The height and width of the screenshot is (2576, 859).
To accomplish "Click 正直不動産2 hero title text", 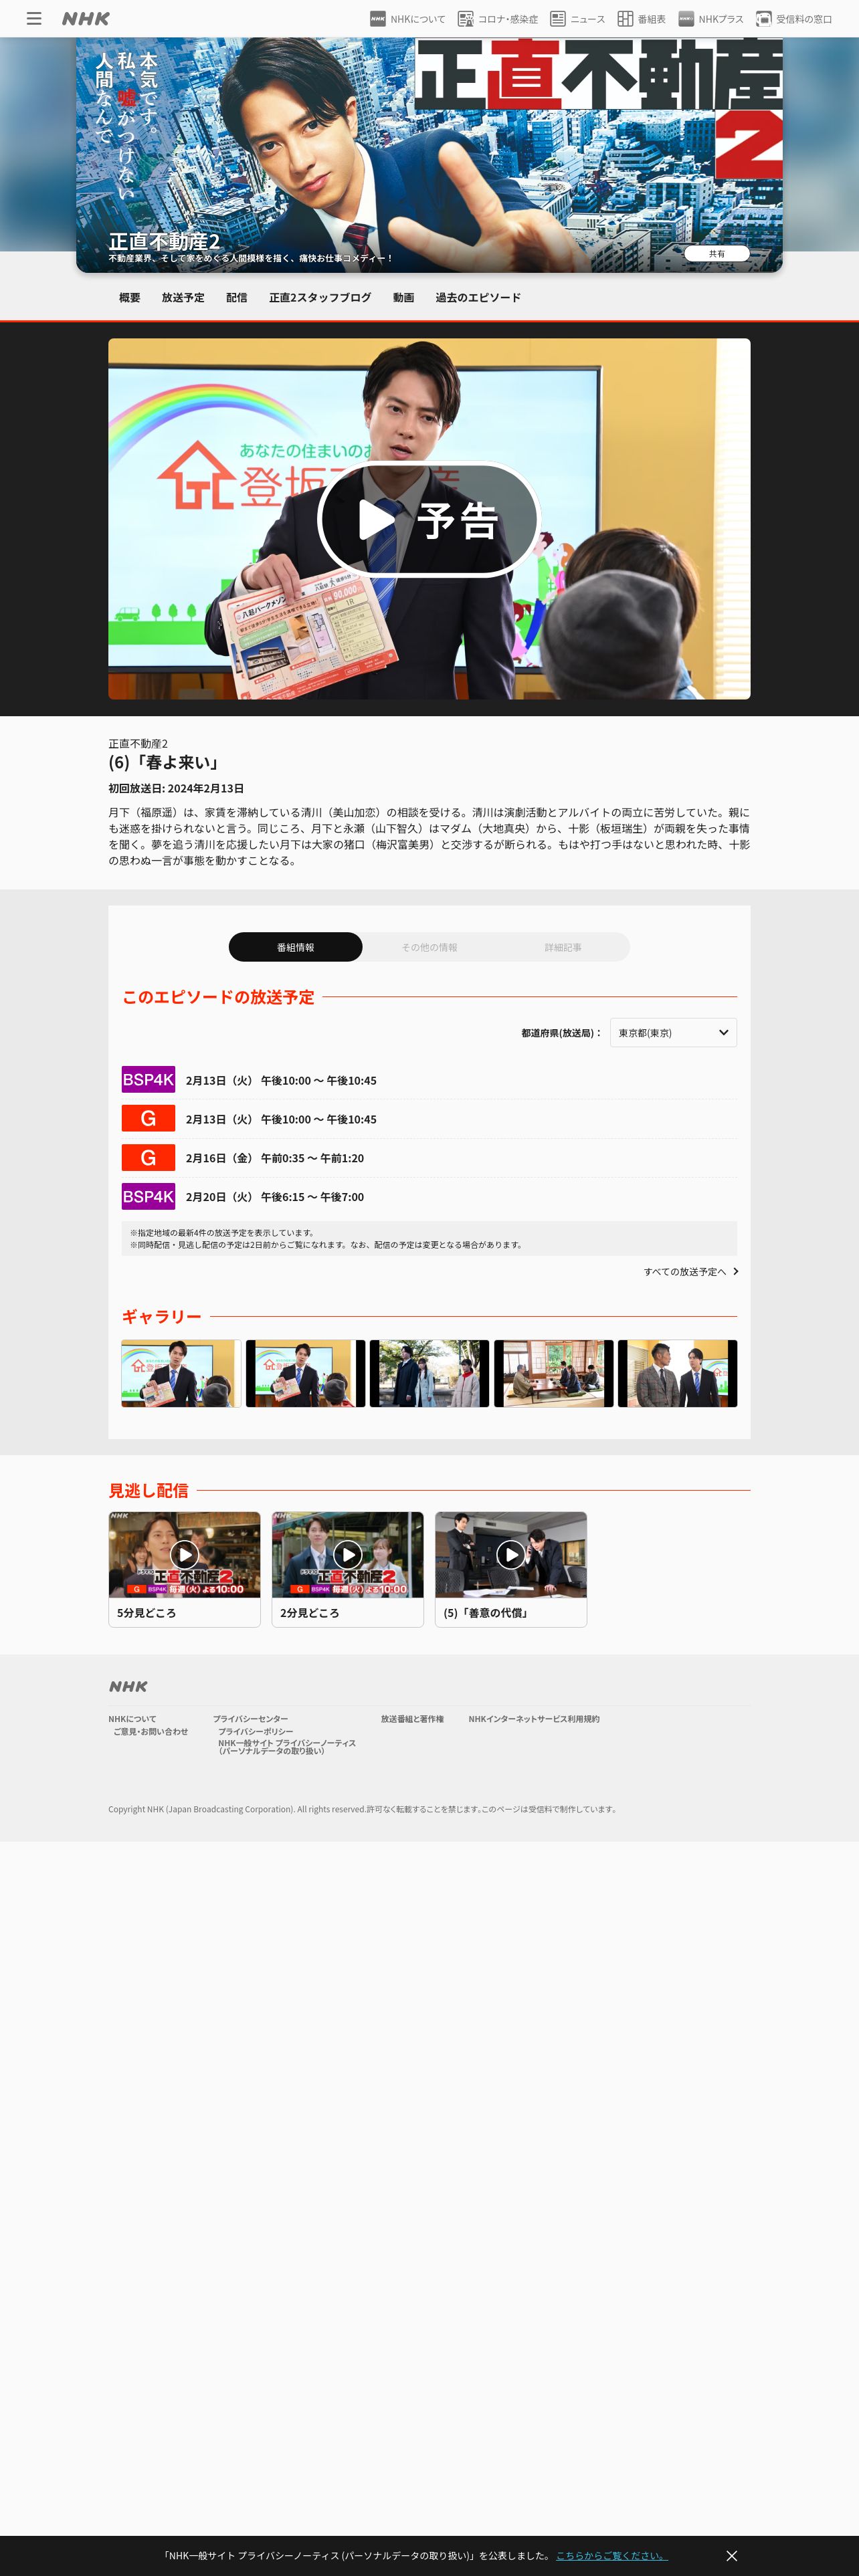I will tap(164, 241).
